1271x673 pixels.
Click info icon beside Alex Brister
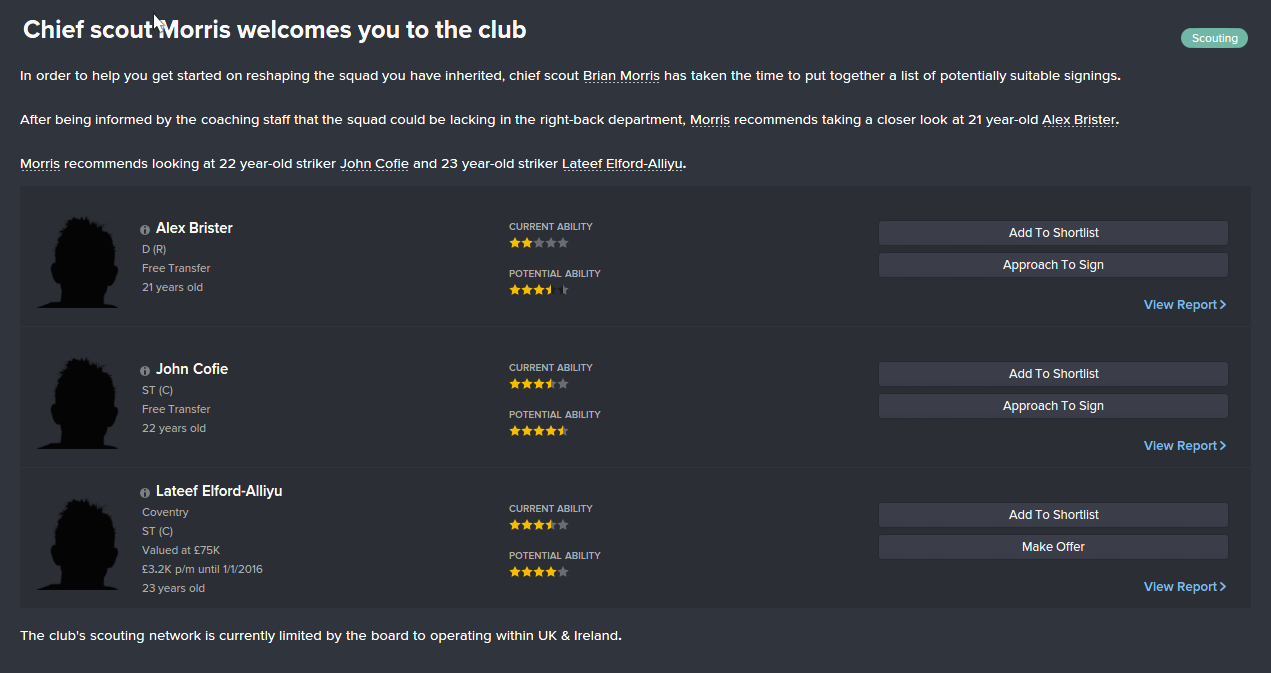click(145, 229)
